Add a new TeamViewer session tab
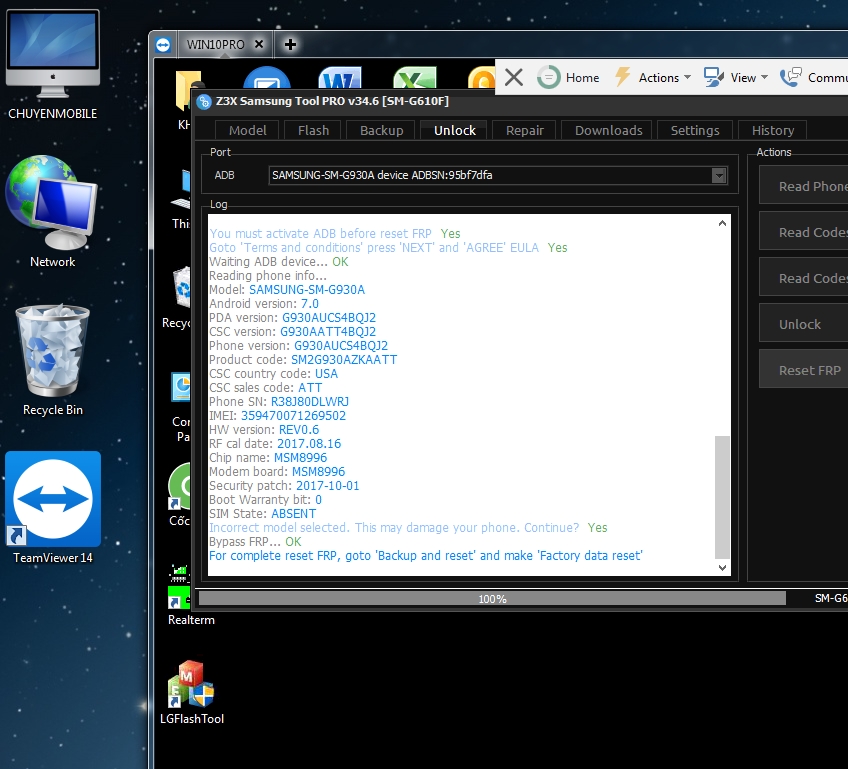 pos(290,44)
